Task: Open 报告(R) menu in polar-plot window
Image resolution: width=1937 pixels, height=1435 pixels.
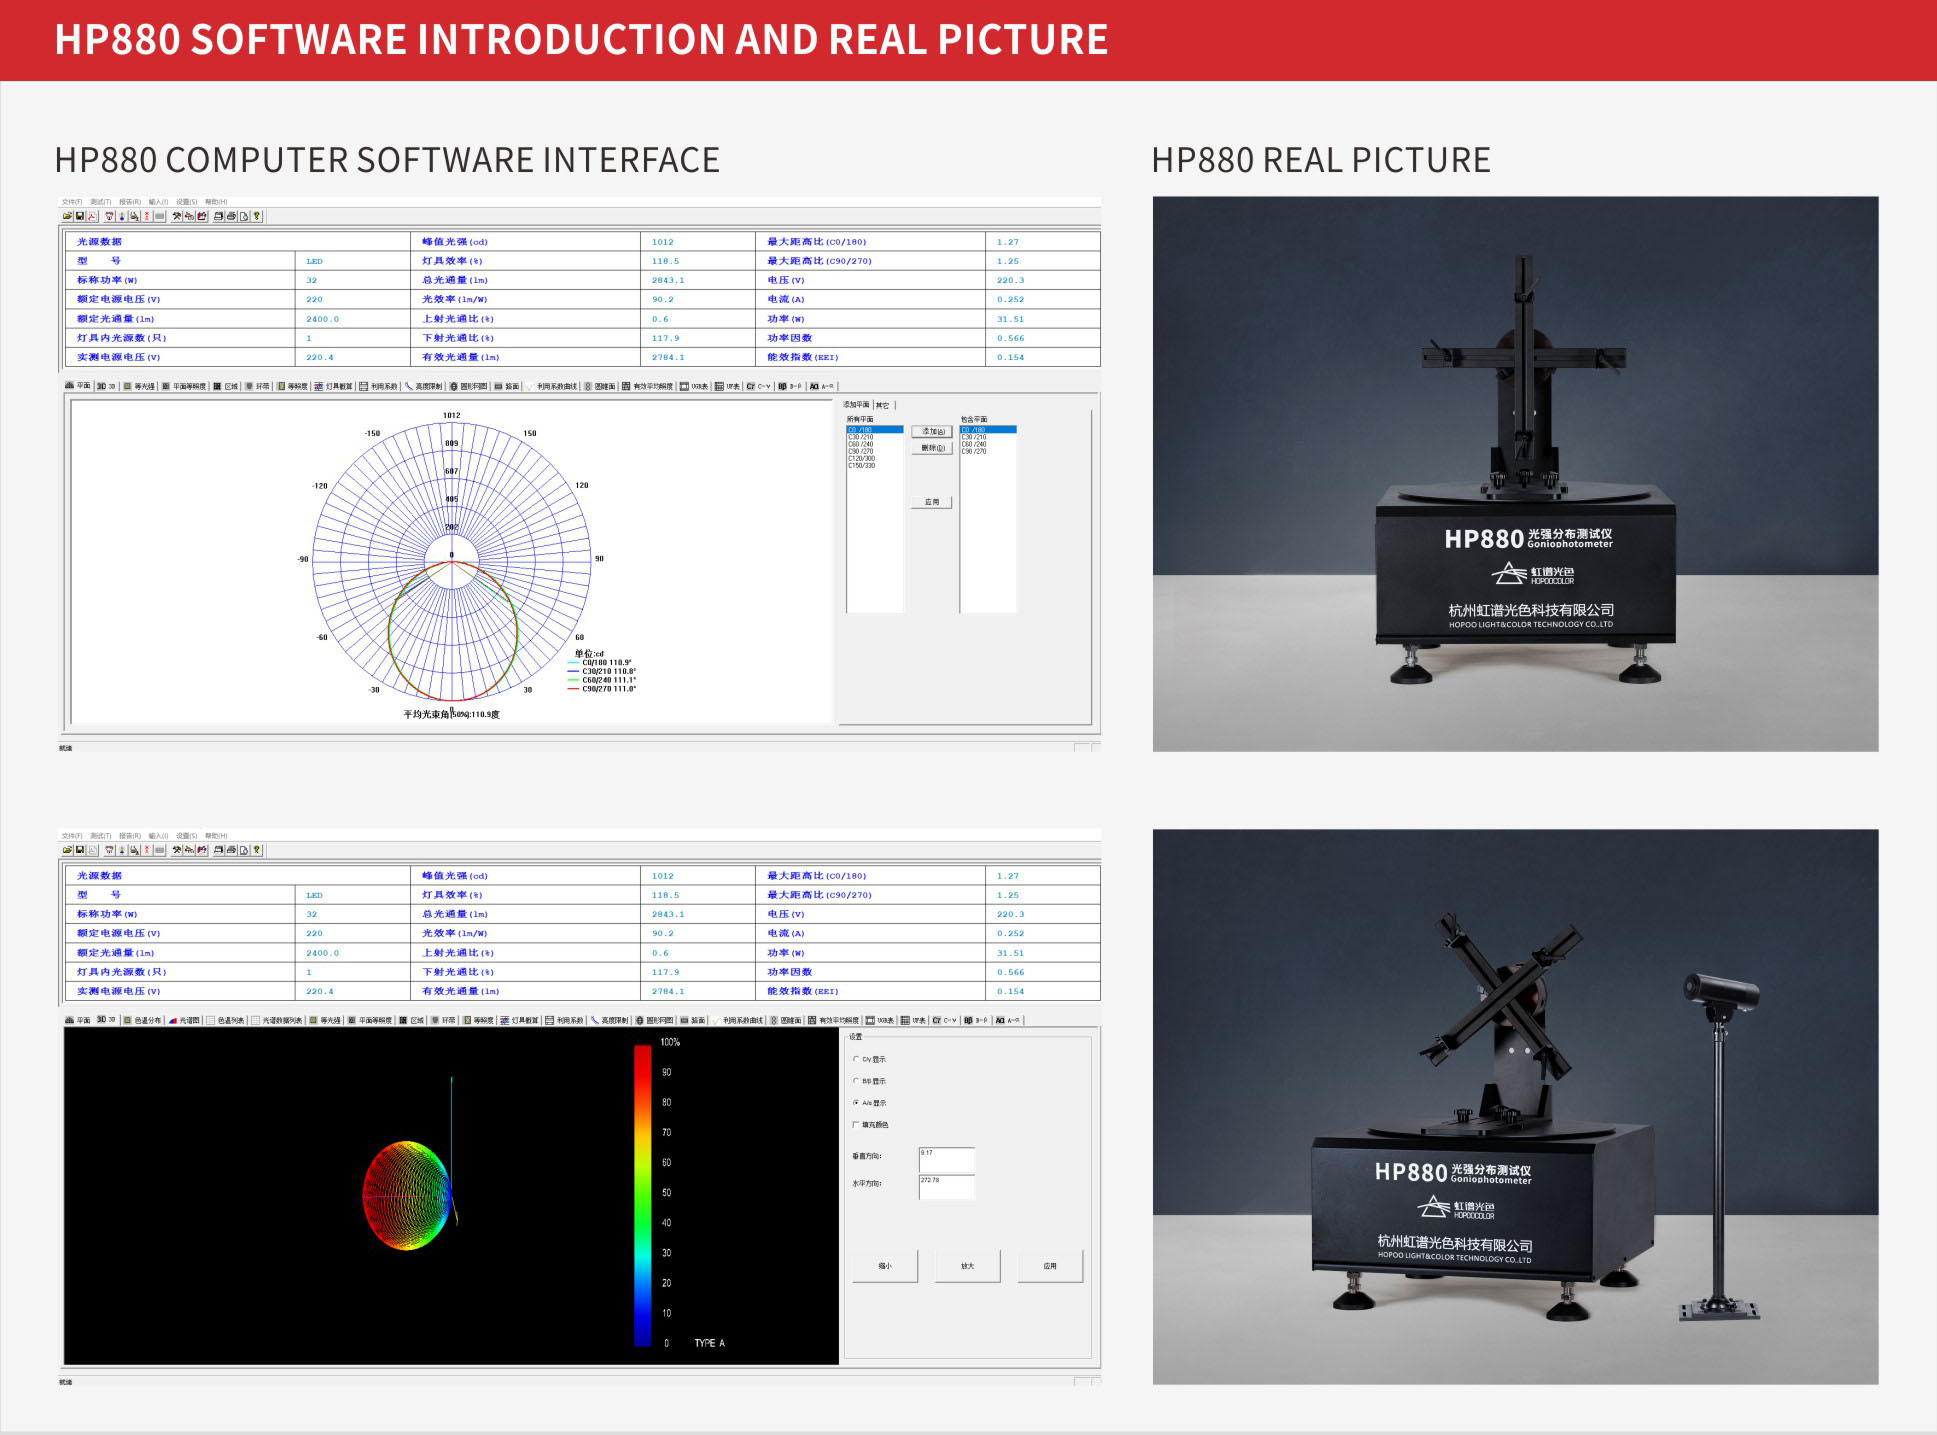Action: 130,202
